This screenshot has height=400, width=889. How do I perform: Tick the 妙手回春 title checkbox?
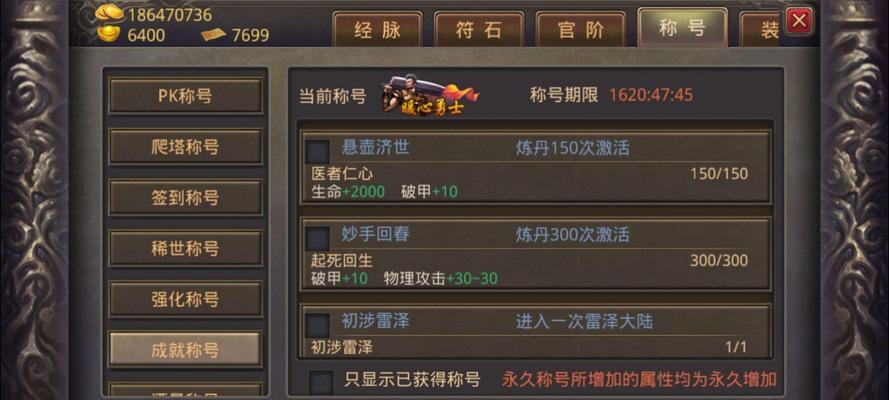click(318, 239)
